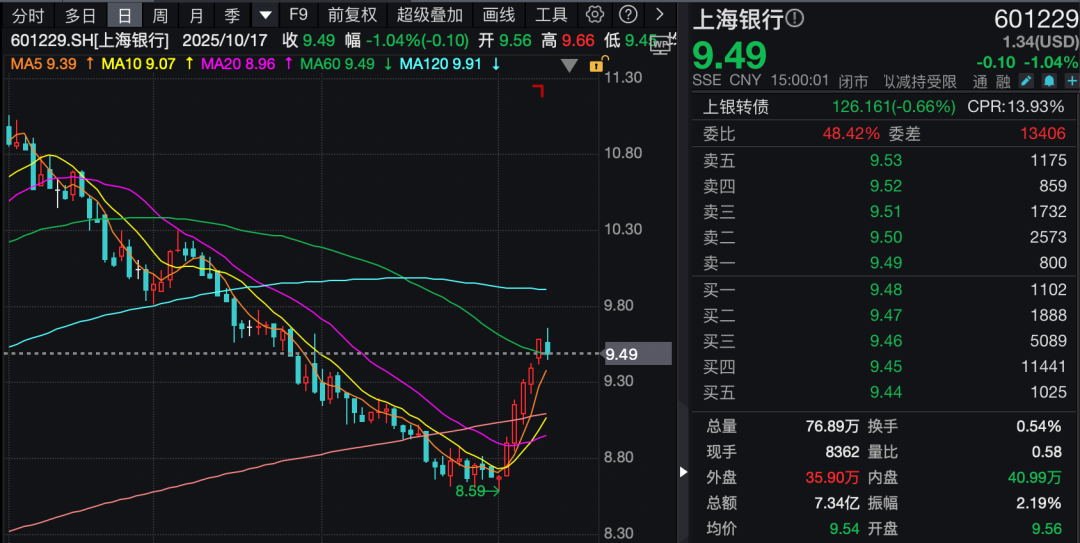Open chart settings gear icon

(595, 15)
